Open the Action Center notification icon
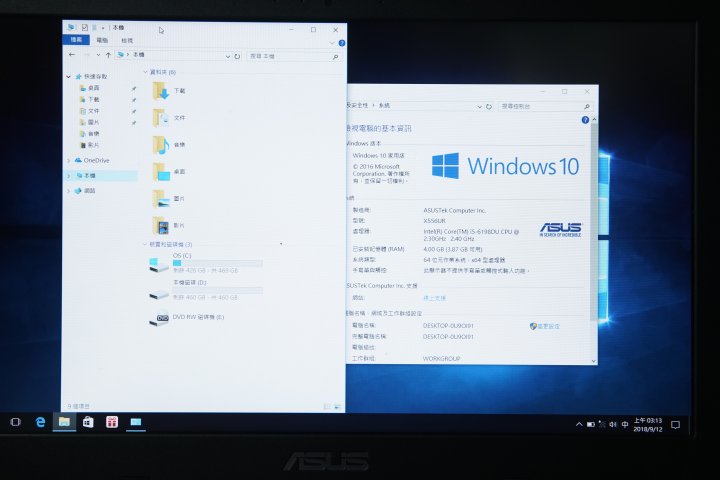The width and height of the screenshot is (720, 480). (x=675, y=424)
